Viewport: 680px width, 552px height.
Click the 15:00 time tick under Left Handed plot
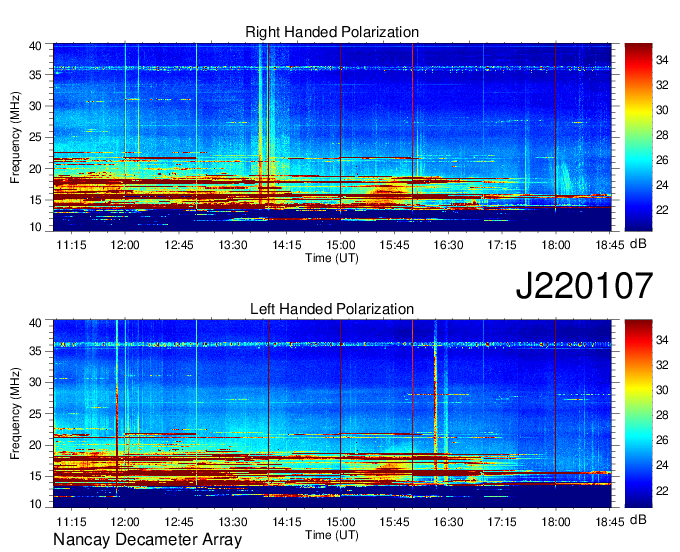(x=340, y=522)
